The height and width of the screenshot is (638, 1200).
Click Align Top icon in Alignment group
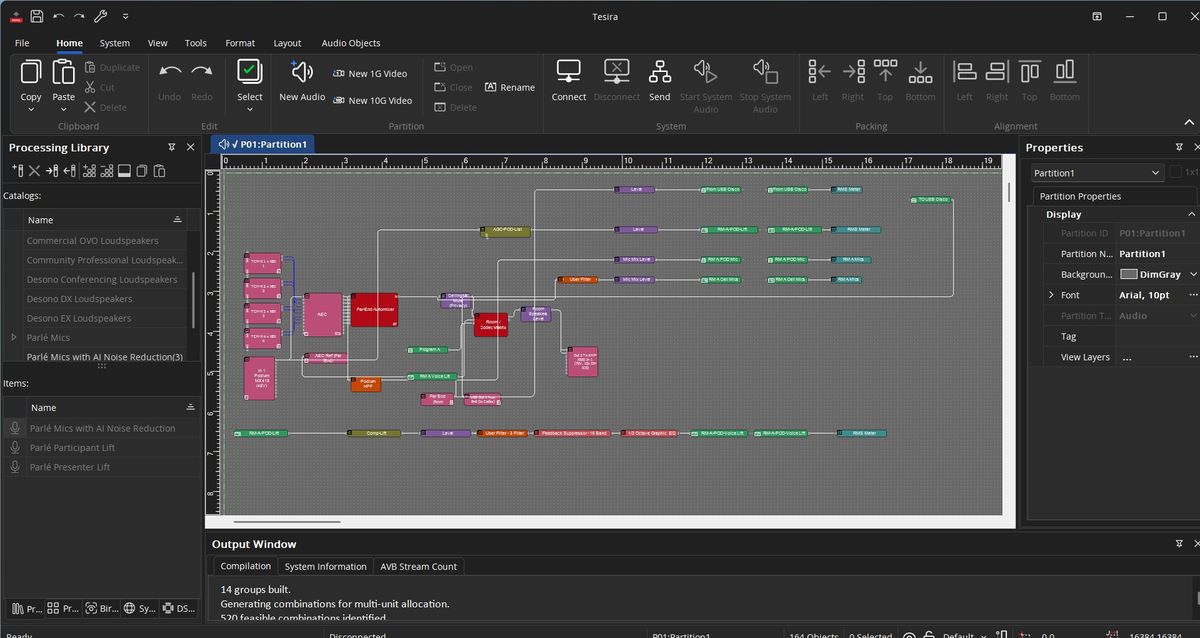[1030, 72]
